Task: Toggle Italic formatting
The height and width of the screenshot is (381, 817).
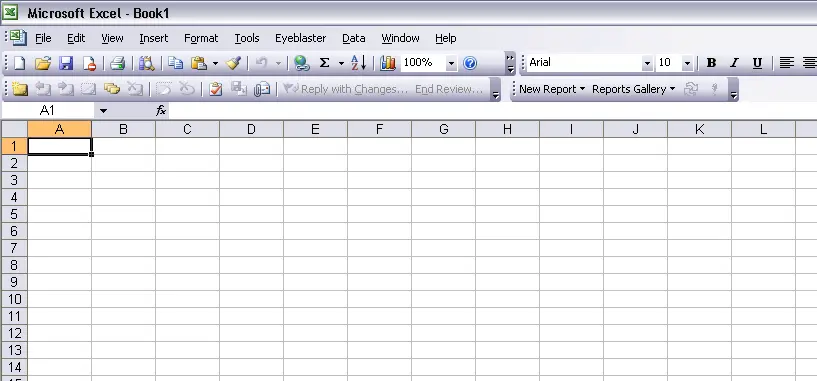Action: pyautogui.click(x=734, y=63)
